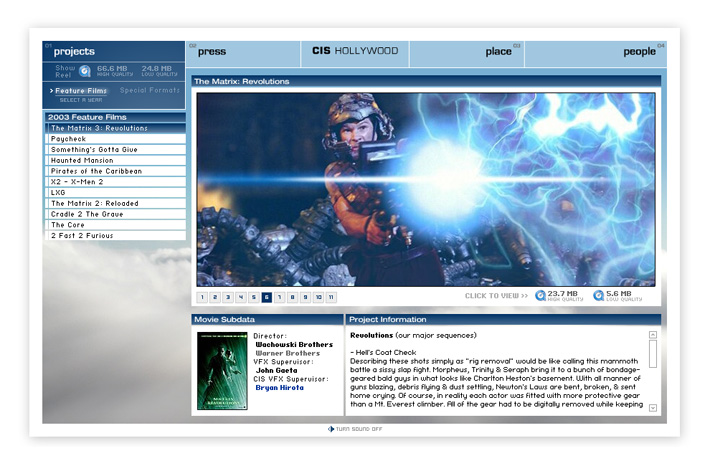Click the Project Information scroll up arrow

(652, 335)
